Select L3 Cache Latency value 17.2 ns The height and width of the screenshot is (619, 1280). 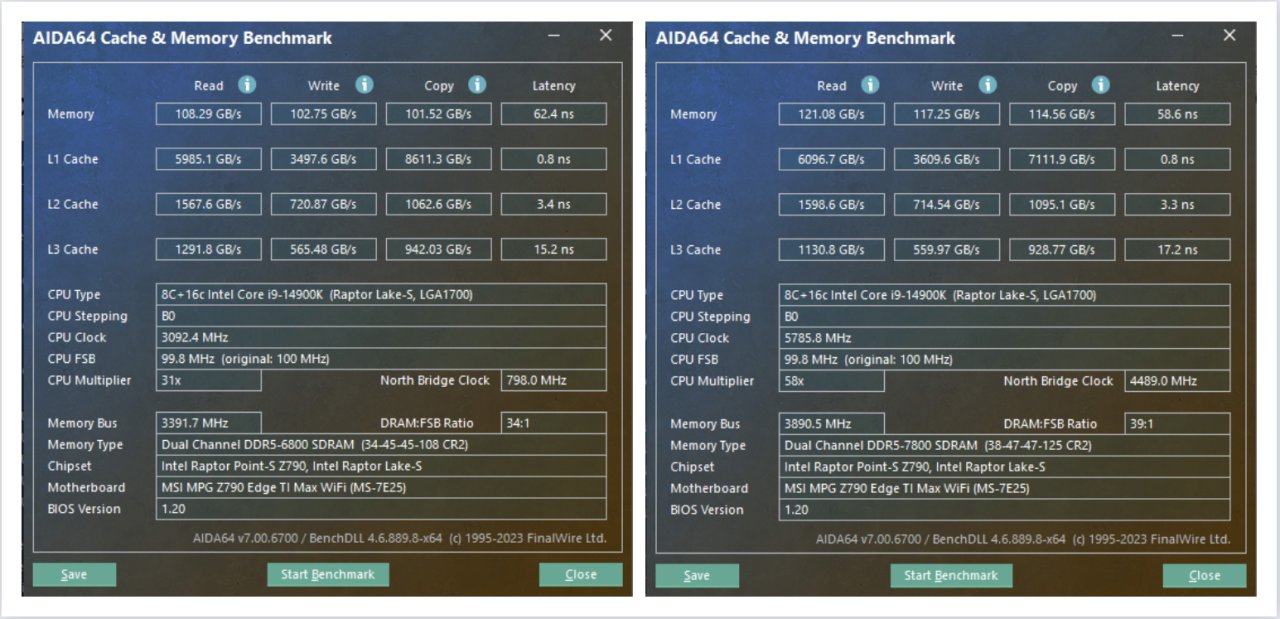[x=1177, y=249]
